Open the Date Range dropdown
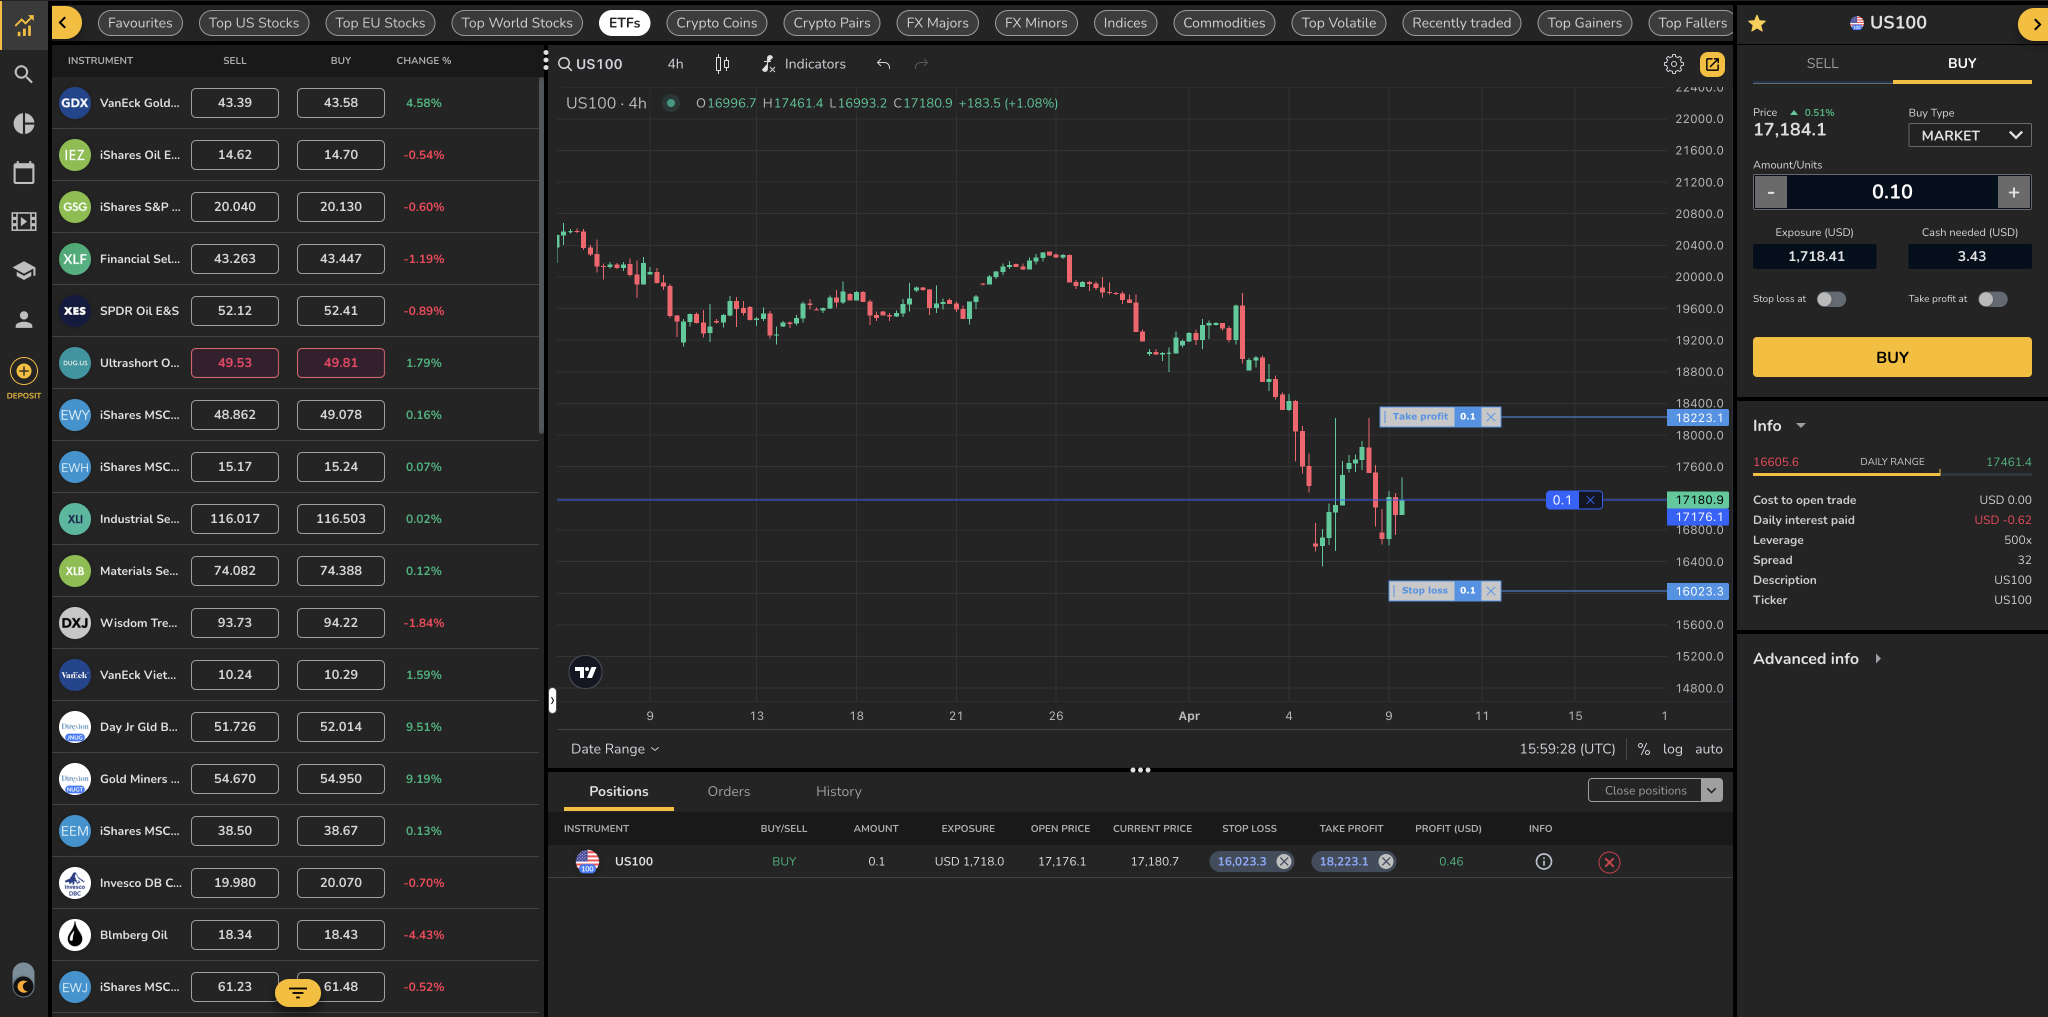 [x=615, y=749]
